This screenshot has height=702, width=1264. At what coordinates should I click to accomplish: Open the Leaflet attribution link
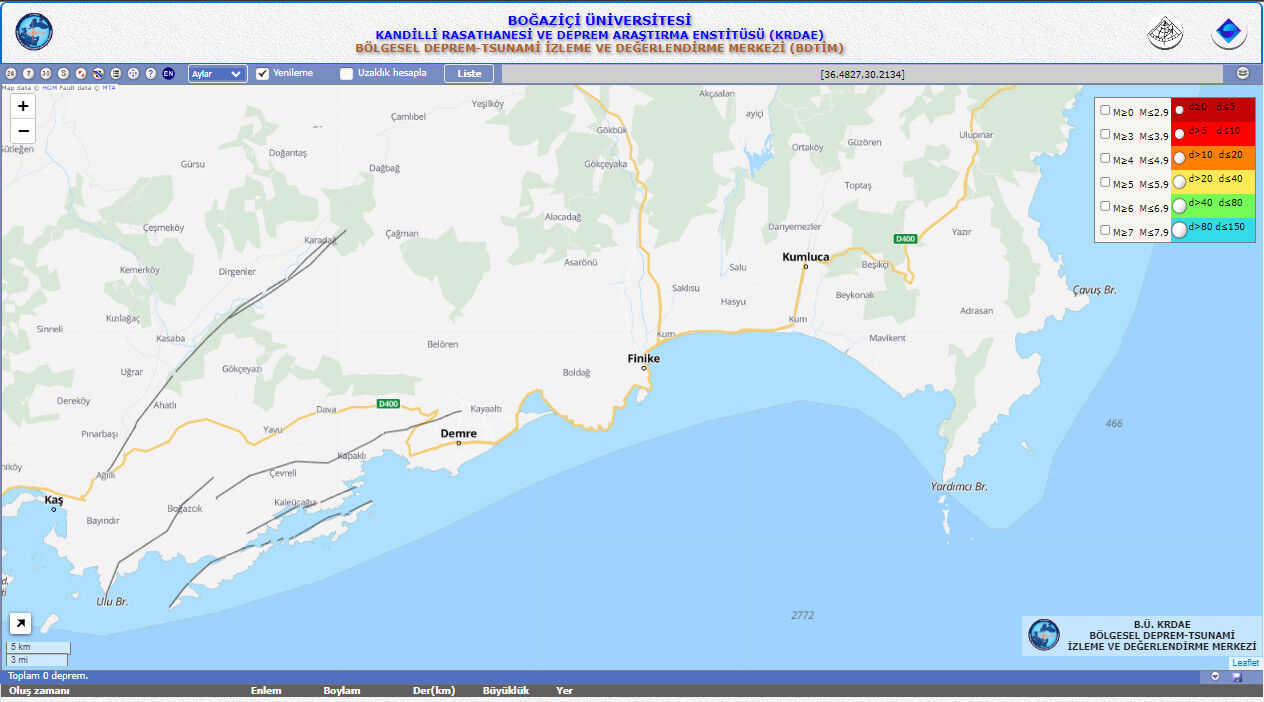point(1245,663)
